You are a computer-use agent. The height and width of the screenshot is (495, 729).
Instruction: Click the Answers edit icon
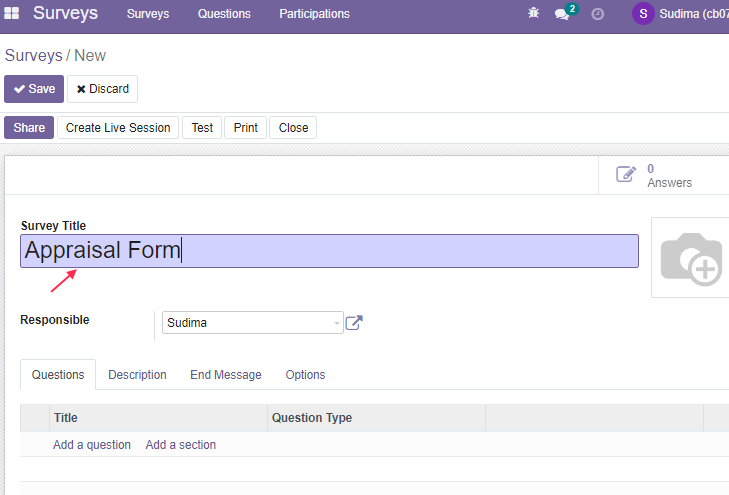[x=626, y=174]
